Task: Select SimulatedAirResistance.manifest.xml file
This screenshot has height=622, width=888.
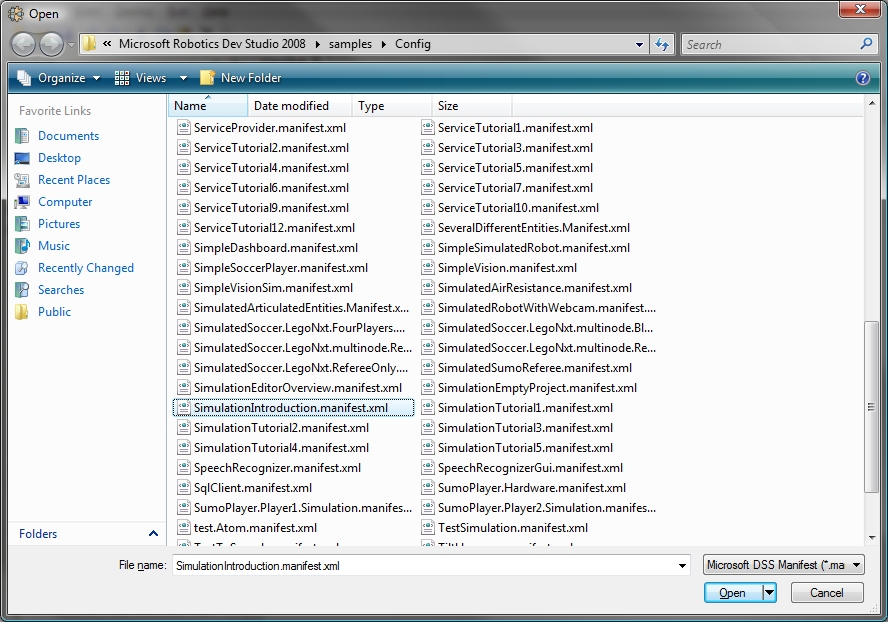Action: 527,288
